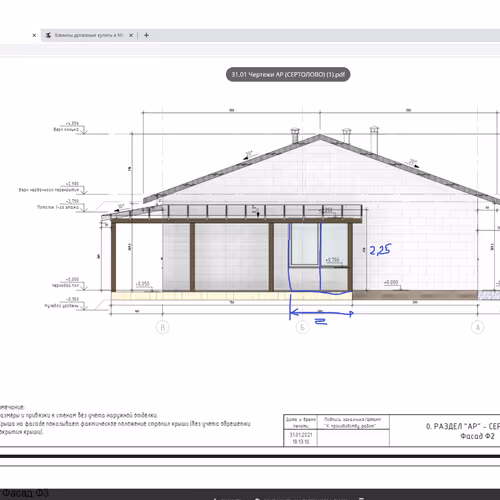The image size is (500, 500).
Task: Click the favicon of the Камины tab
Action: coord(48,35)
